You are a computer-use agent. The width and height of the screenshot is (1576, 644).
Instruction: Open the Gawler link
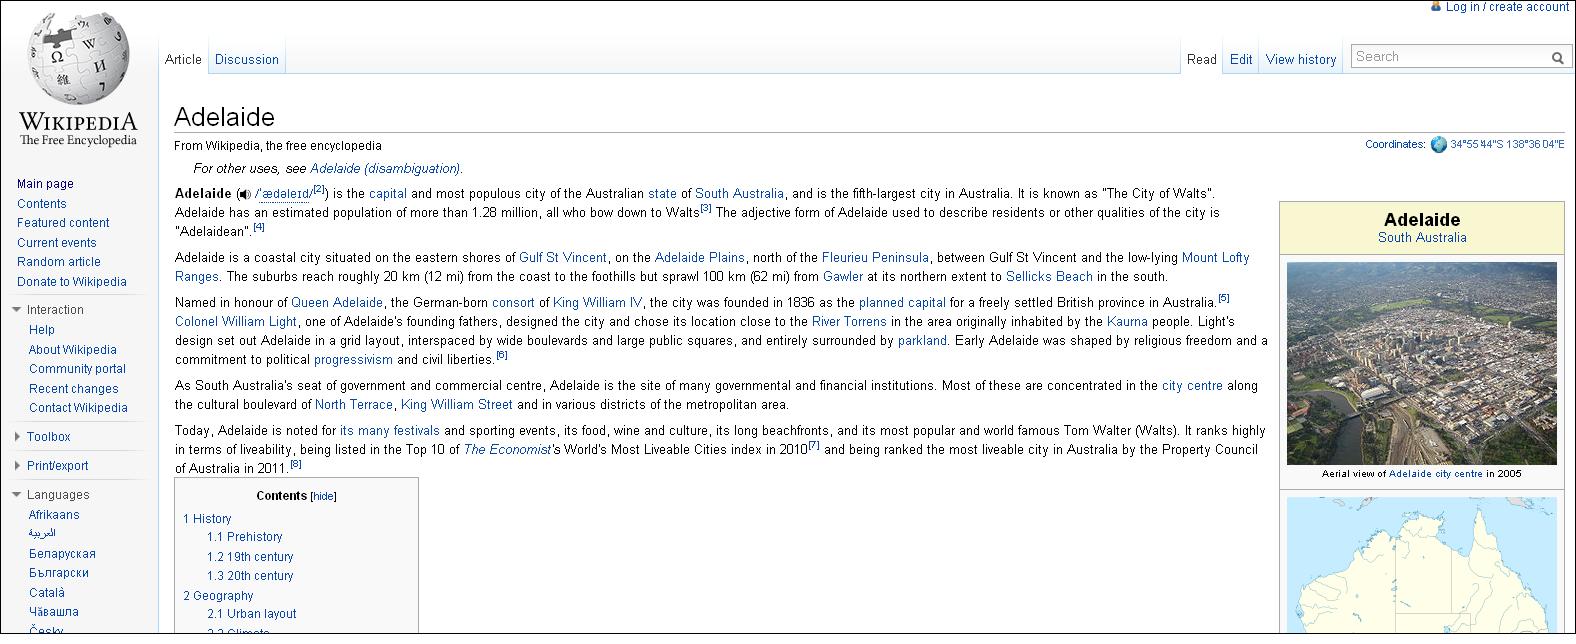click(843, 277)
